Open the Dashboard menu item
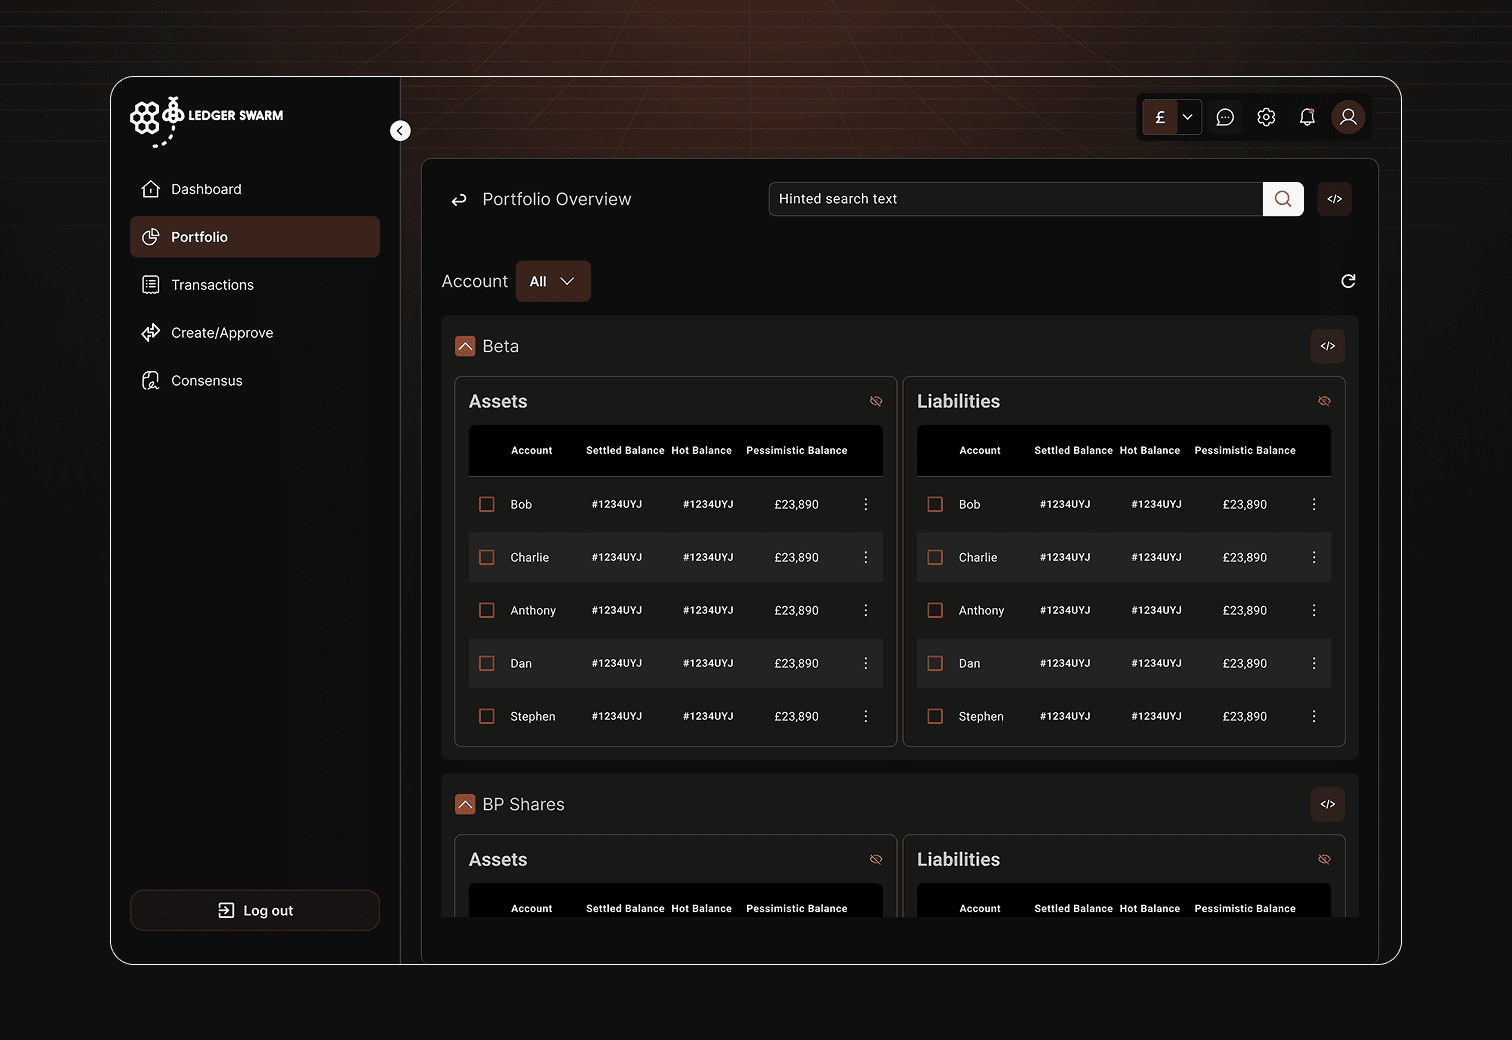The image size is (1512, 1040). (205, 189)
